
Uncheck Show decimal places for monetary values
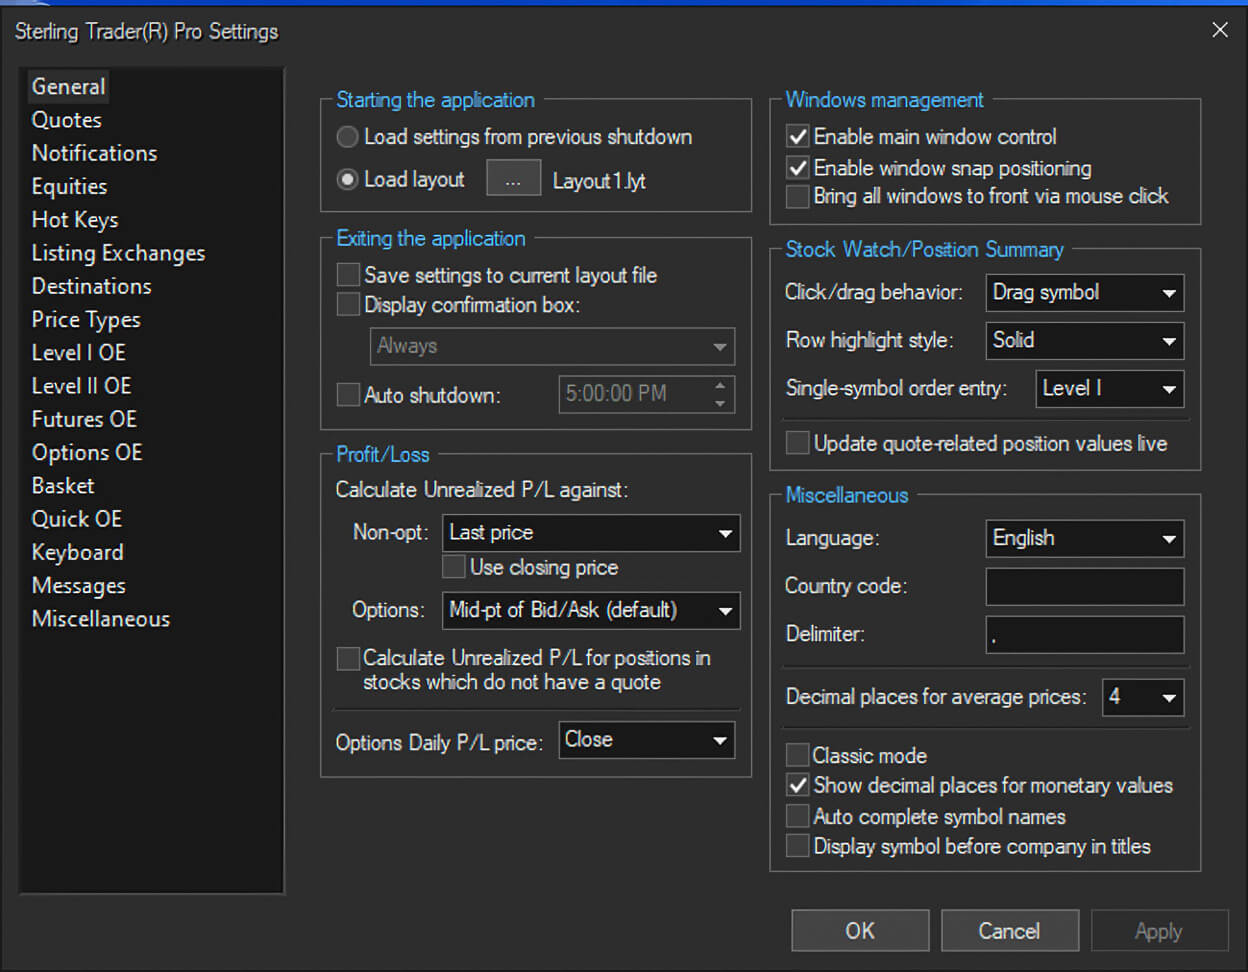(798, 785)
